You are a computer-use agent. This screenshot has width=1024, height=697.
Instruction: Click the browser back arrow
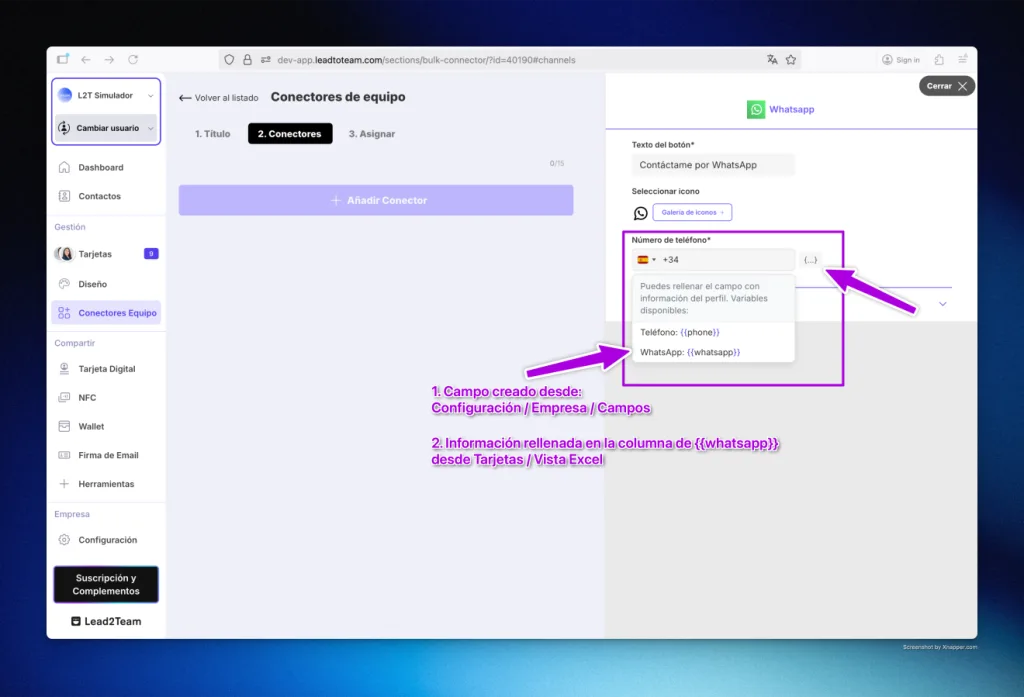click(x=86, y=59)
